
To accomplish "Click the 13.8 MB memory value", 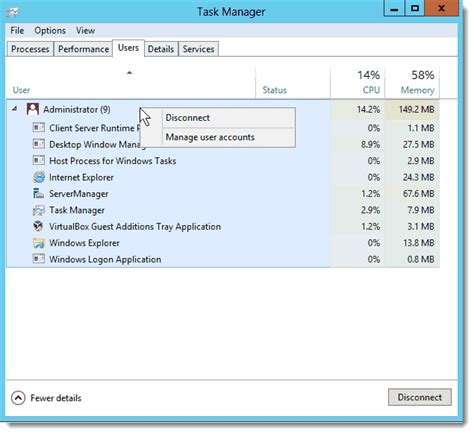I will coord(418,243).
